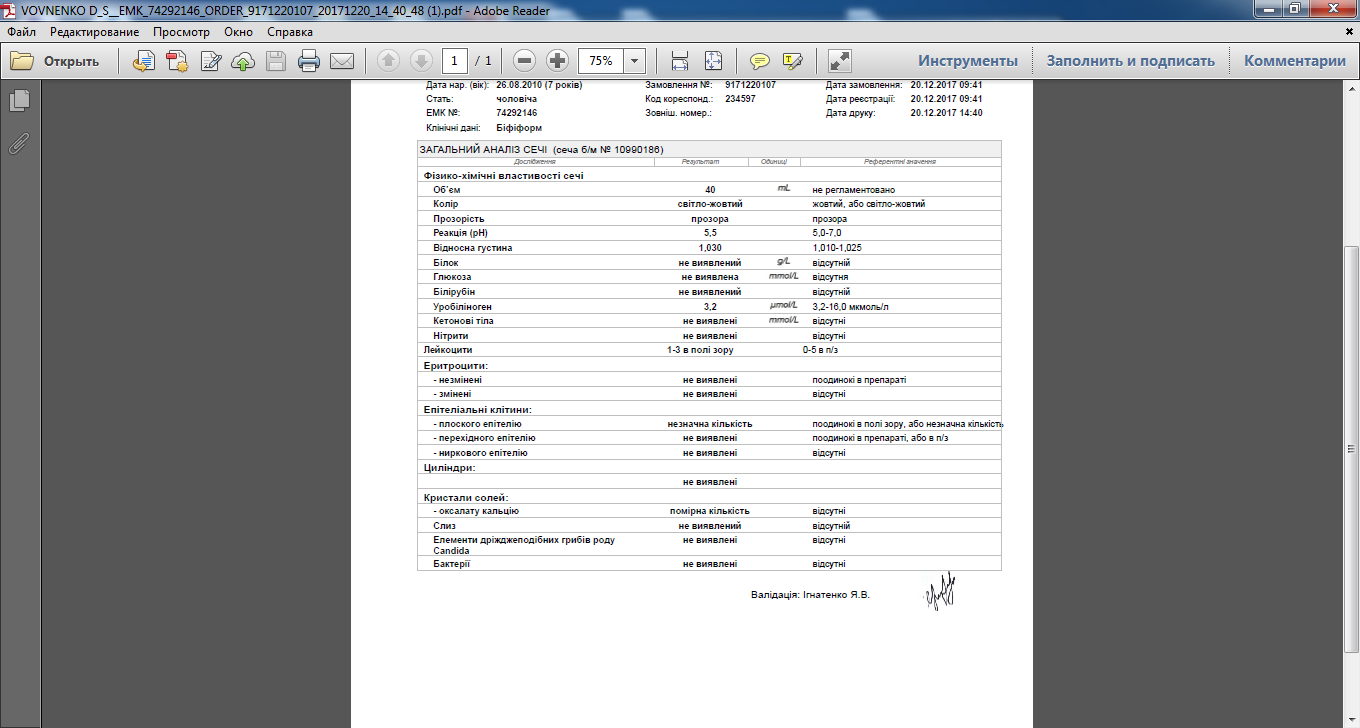The width and height of the screenshot is (1360, 728).
Task: Switch to read mode expand icon
Action: (x=840, y=61)
